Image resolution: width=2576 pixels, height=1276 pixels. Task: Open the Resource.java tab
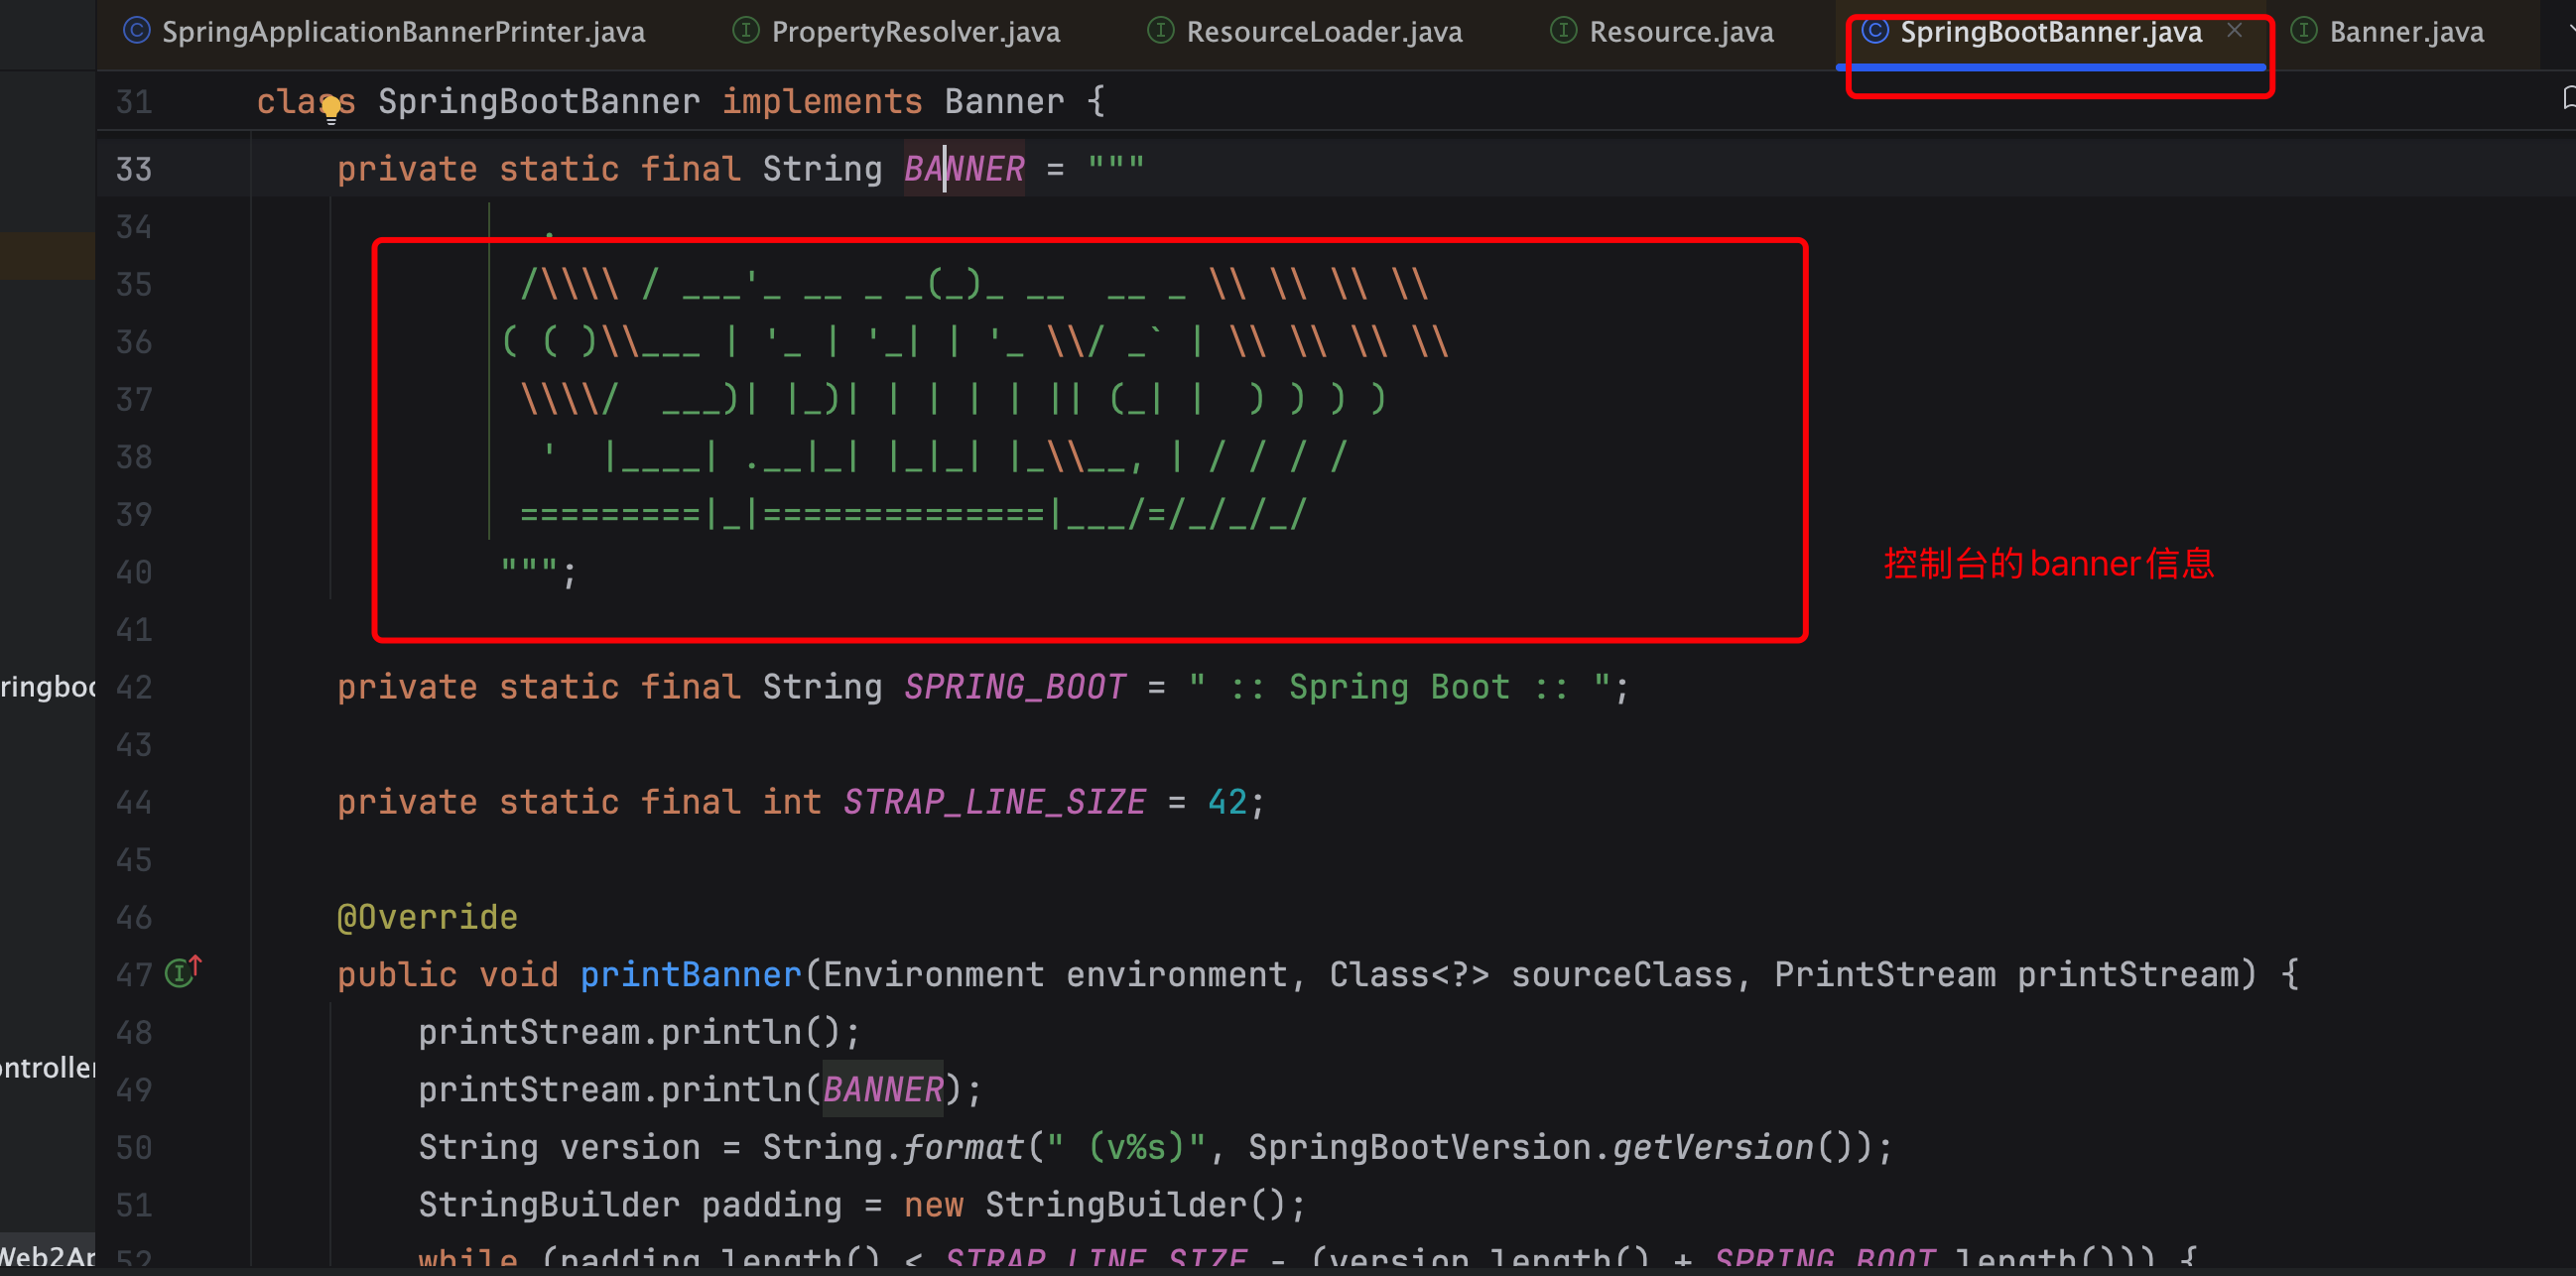(1681, 32)
